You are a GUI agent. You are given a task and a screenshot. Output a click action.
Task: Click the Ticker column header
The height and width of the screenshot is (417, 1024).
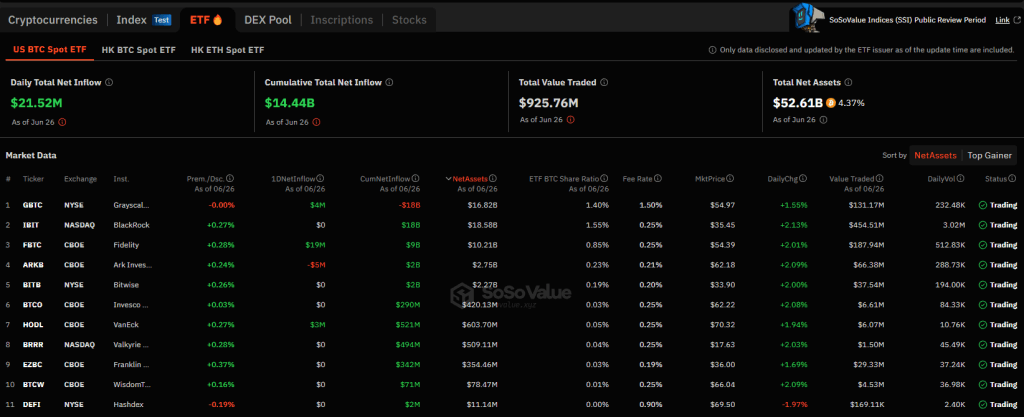click(x=33, y=178)
